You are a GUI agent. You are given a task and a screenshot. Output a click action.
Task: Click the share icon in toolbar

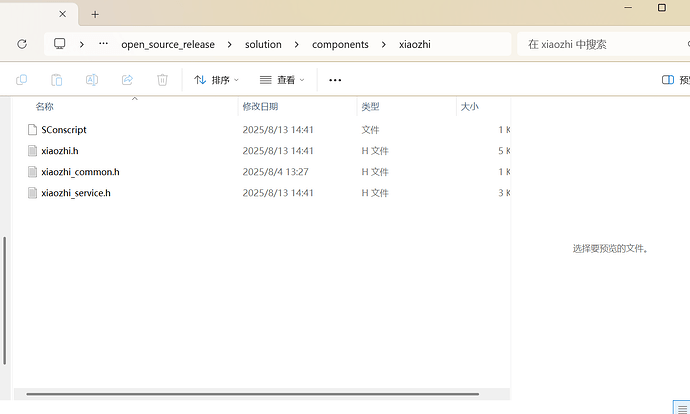(x=127, y=80)
